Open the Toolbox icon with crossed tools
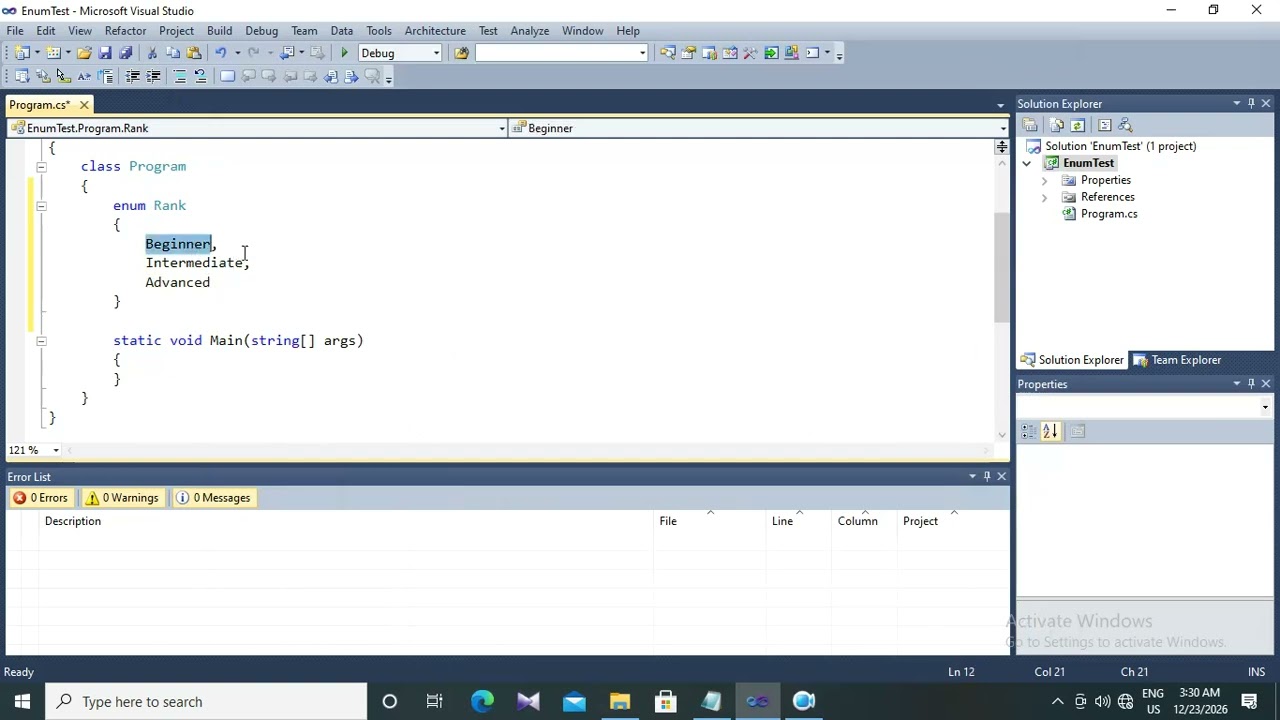The image size is (1280, 720). (751, 53)
